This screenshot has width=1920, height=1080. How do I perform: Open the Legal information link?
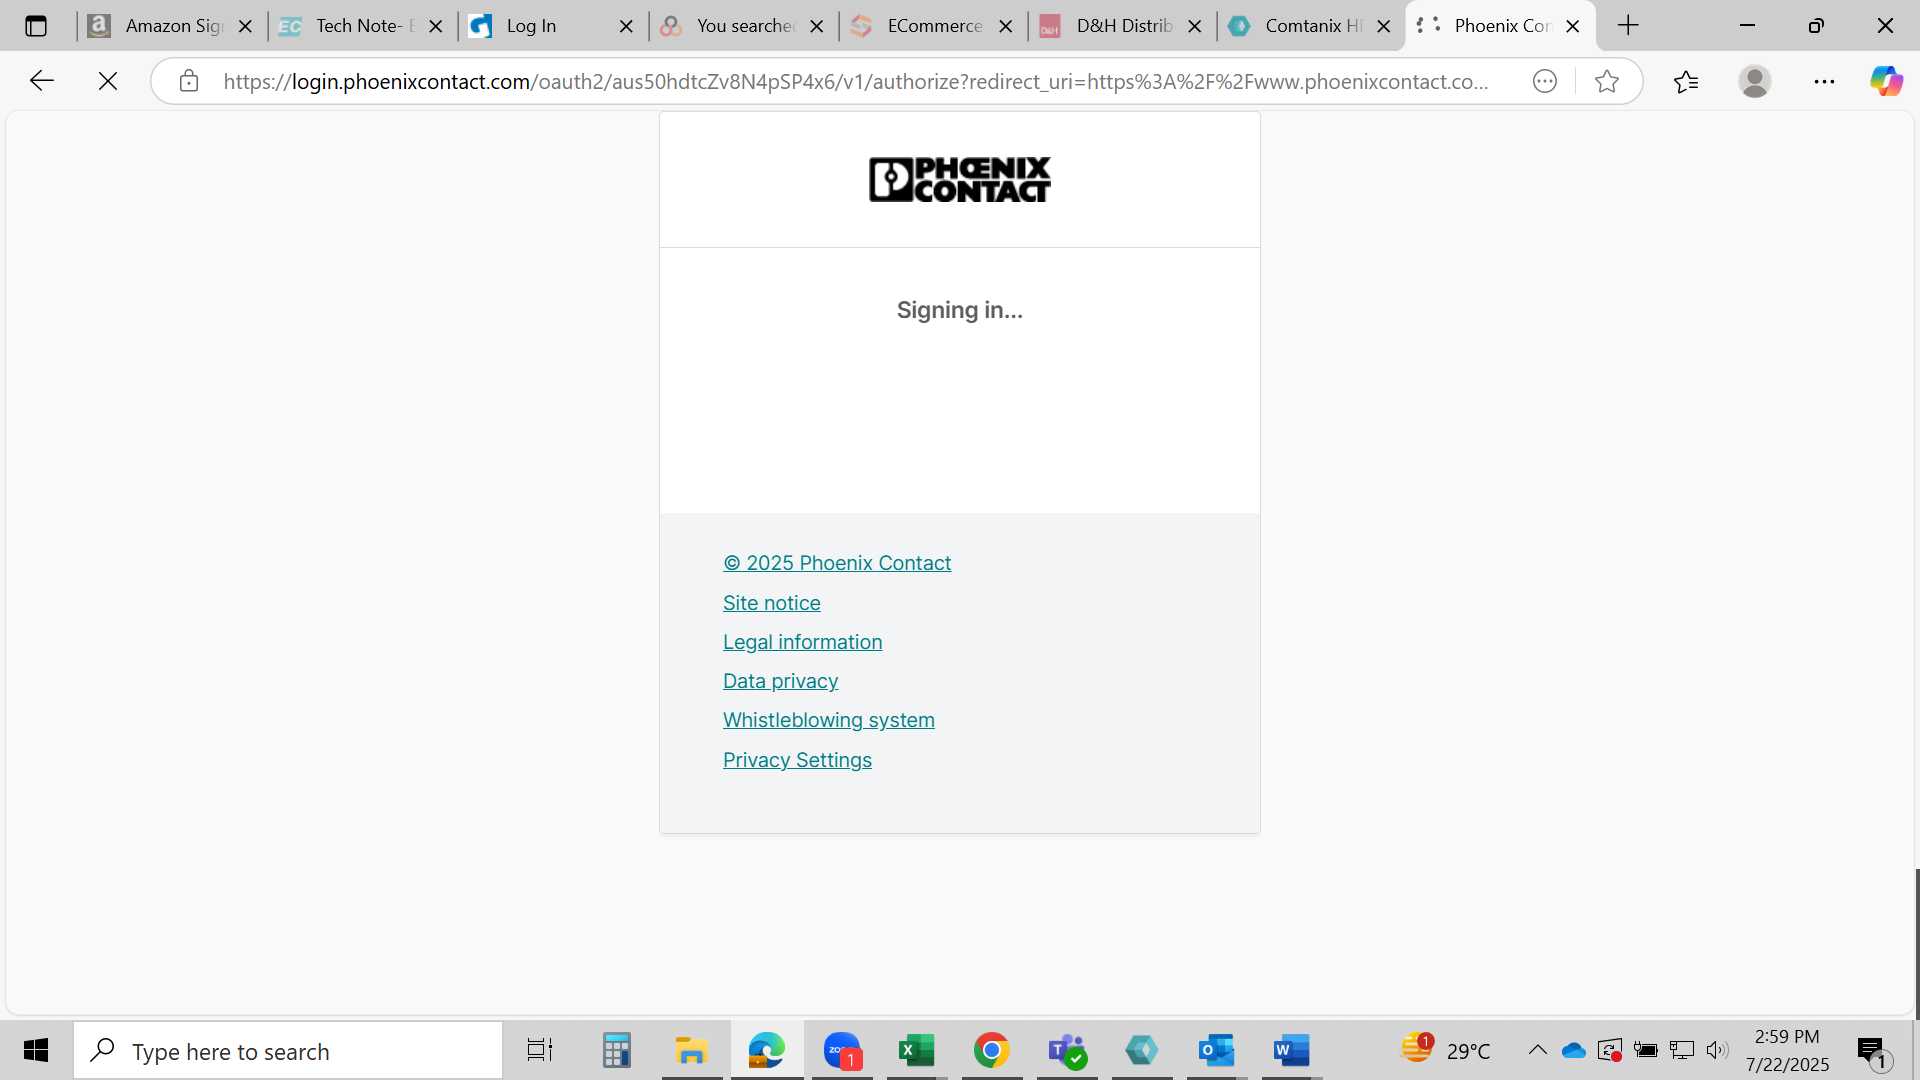[x=803, y=642]
